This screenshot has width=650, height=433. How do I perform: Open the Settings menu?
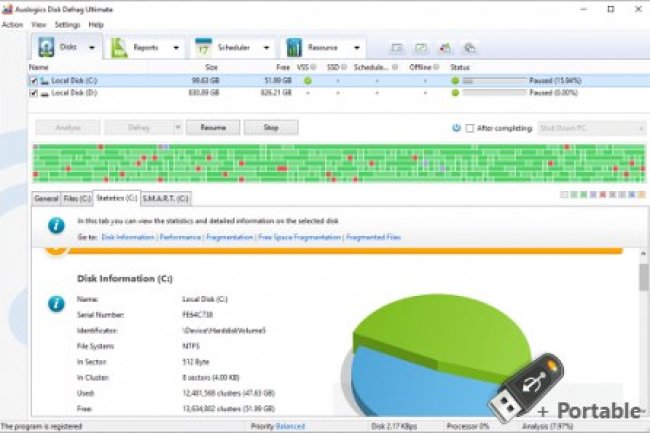coord(67,24)
